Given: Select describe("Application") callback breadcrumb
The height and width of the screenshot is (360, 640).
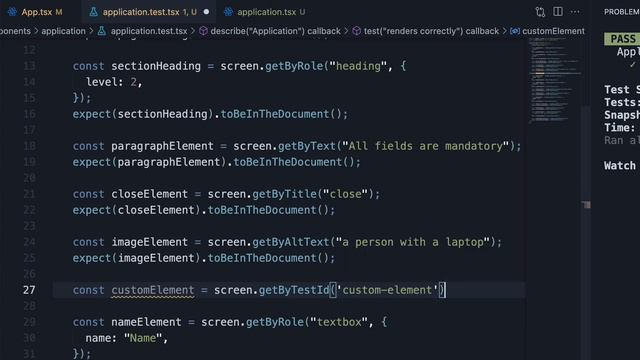Looking at the screenshot, I should [x=275, y=31].
